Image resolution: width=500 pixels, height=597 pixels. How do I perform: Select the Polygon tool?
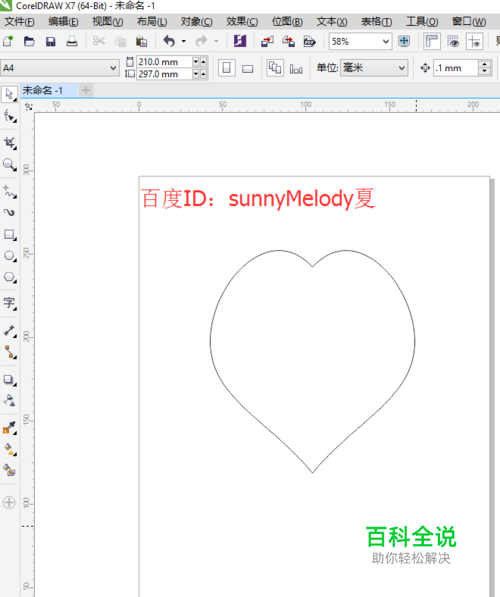coord(9,277)
